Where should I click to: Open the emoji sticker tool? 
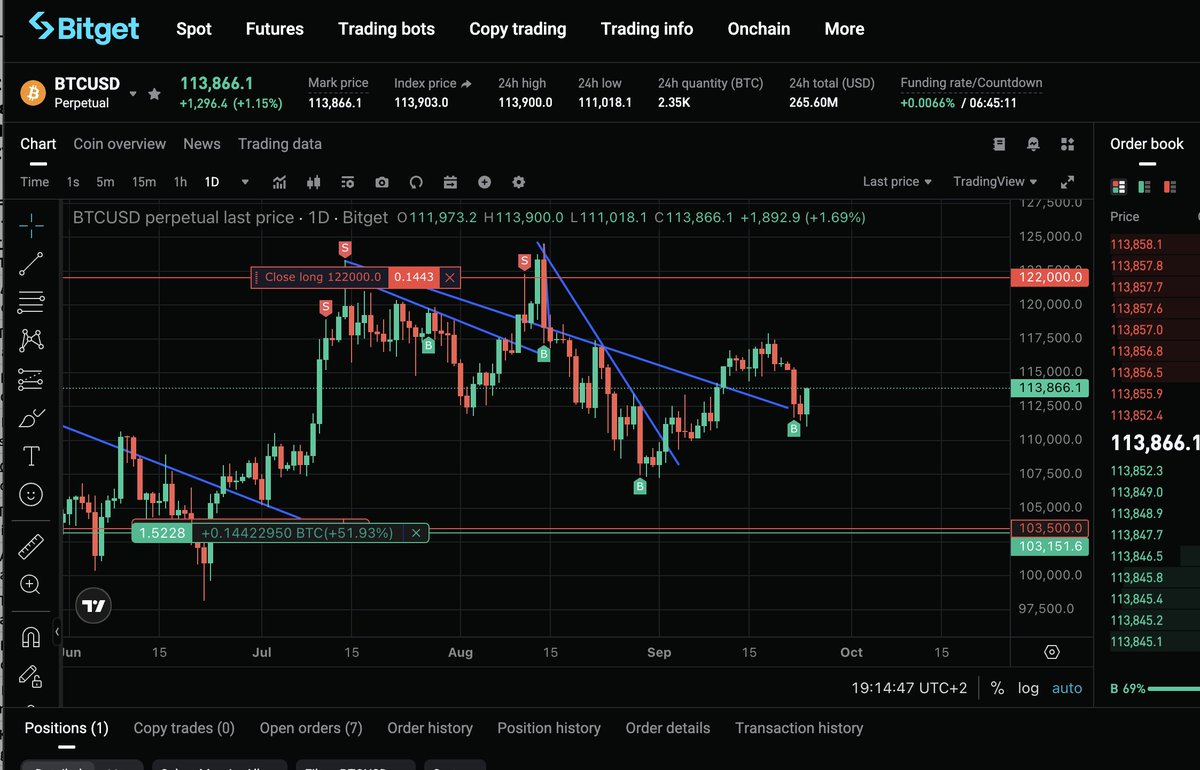tap(31, 494)
